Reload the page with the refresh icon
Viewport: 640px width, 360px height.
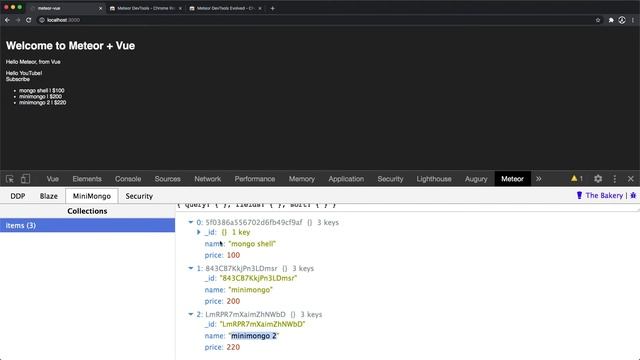coord(29,20)
